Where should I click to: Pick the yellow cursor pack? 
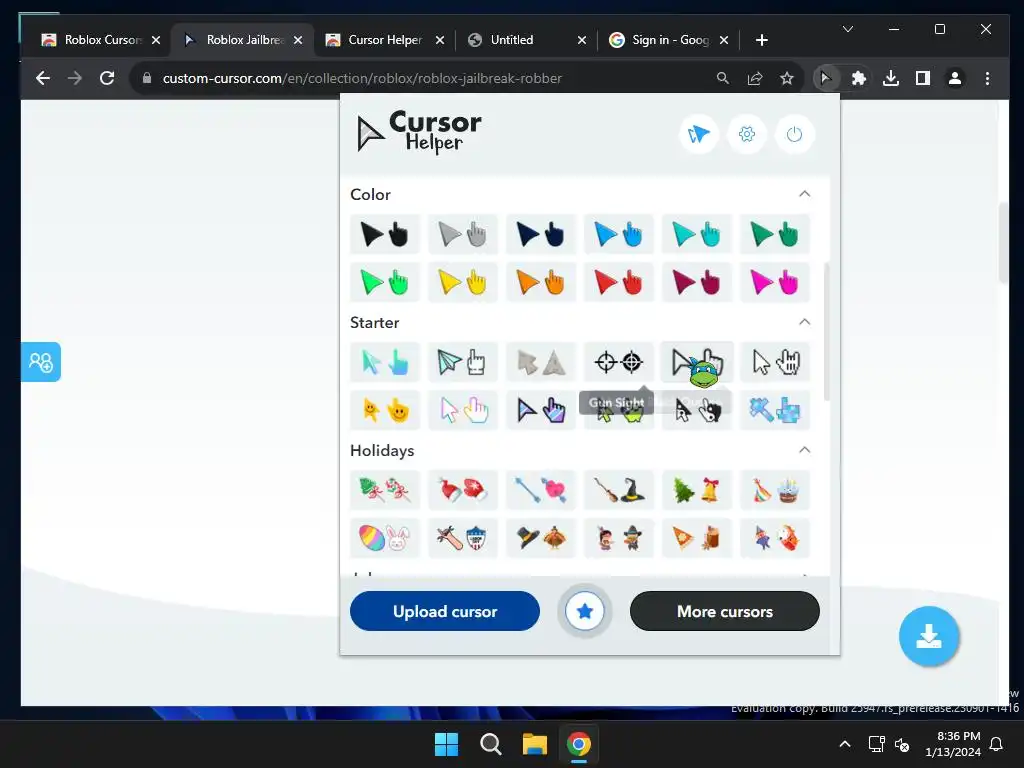coord(462,282)
